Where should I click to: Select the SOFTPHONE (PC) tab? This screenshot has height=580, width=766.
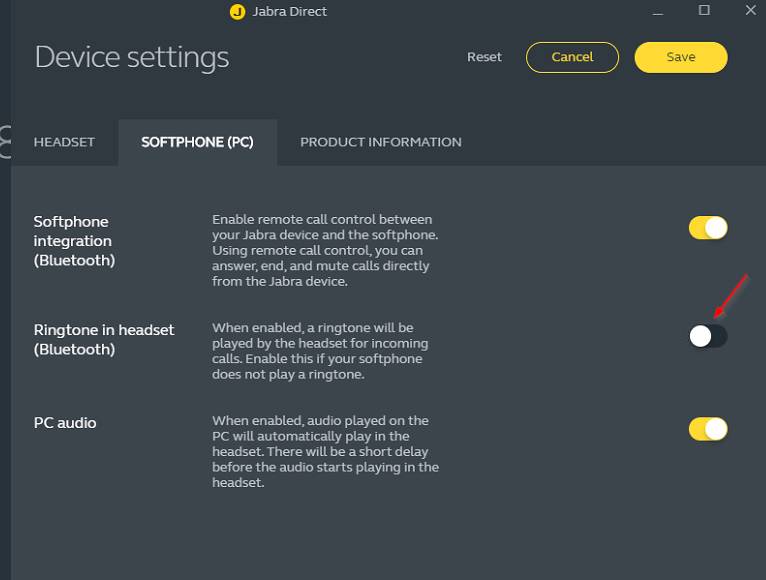pos(197,142)
